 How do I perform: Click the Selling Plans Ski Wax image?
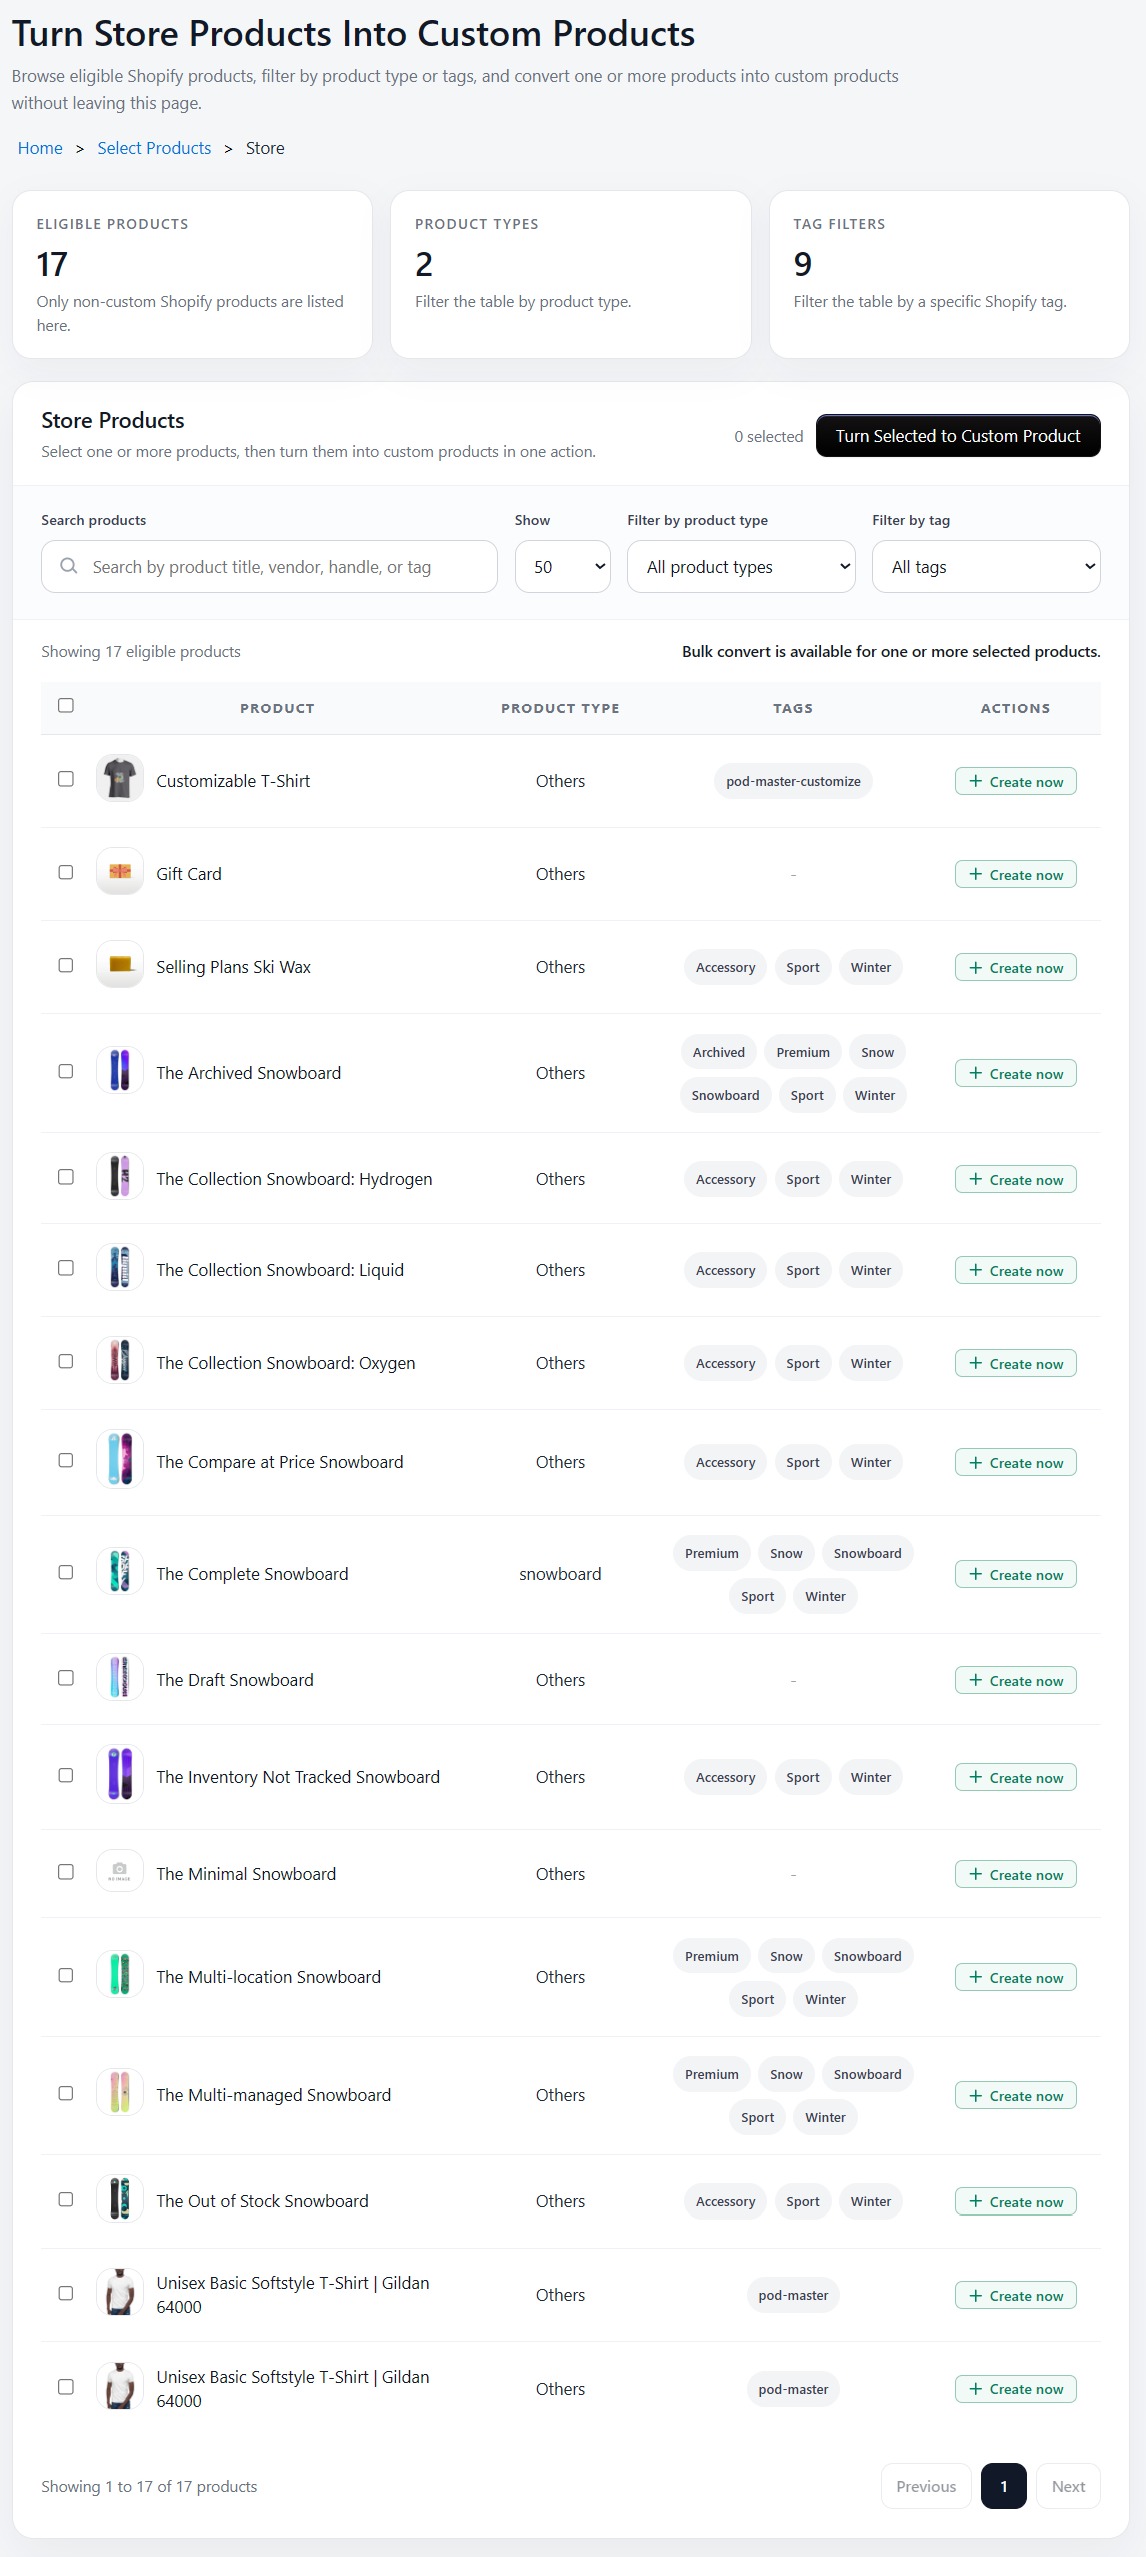[x=119, y=965]
